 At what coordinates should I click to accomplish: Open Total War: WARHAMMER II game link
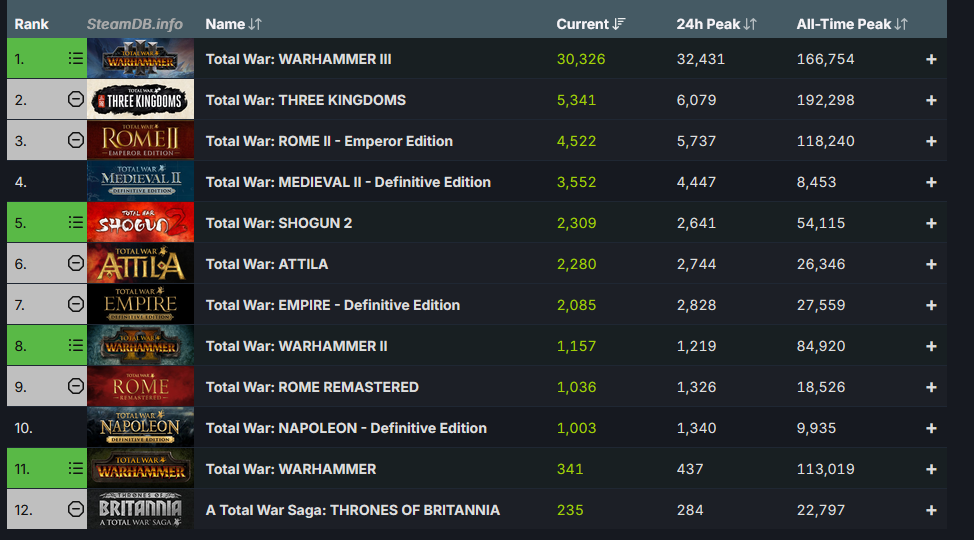tap(296, 346)
